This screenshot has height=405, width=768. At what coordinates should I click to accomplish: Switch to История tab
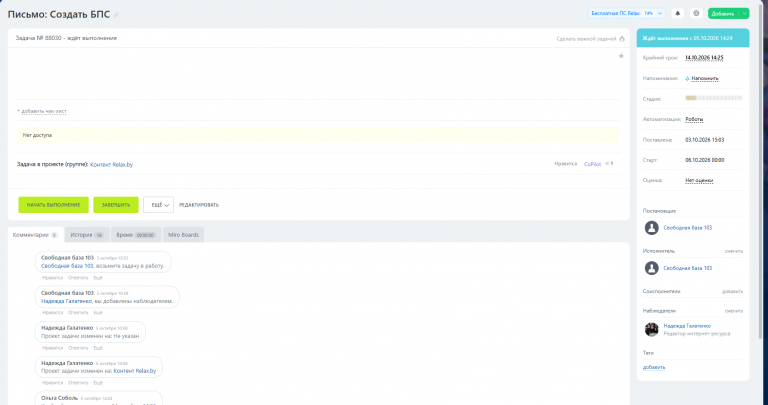pos(87,235)
